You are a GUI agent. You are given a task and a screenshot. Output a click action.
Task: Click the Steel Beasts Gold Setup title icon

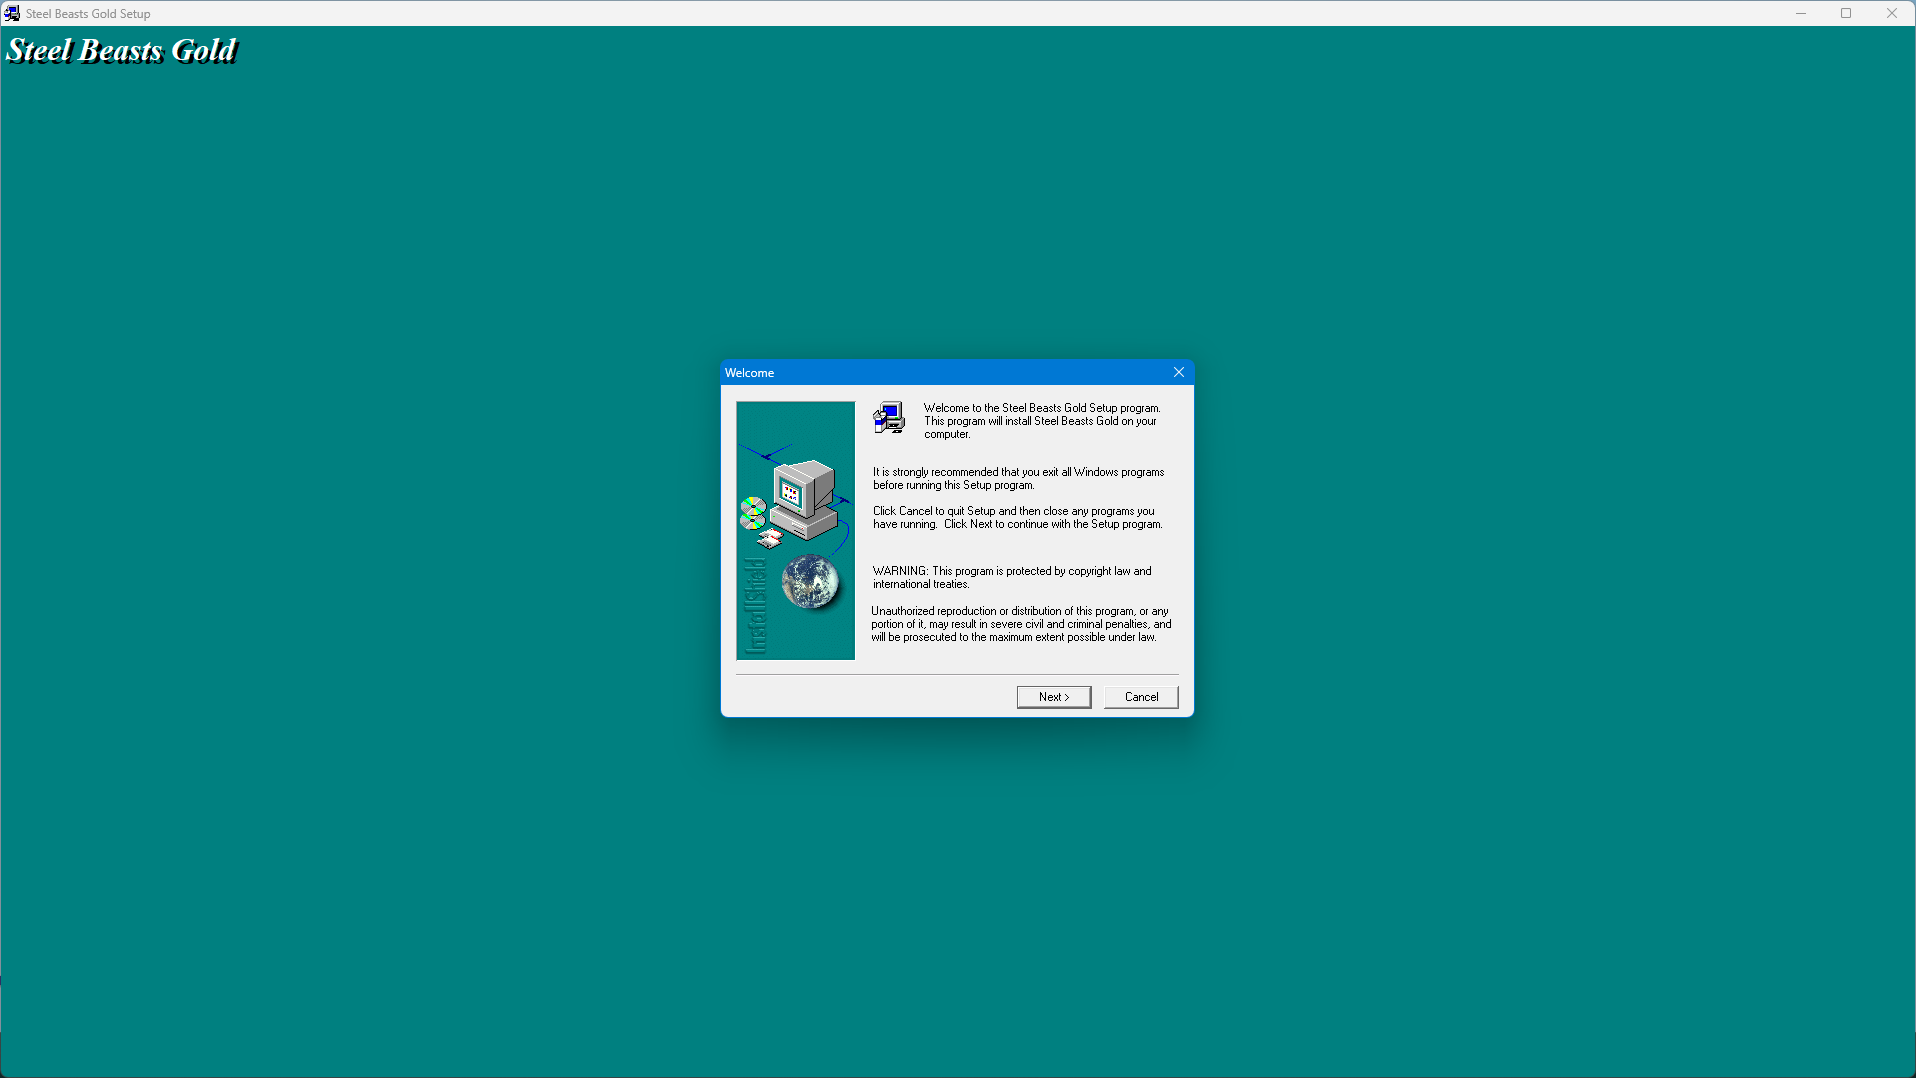coord(12,13)
